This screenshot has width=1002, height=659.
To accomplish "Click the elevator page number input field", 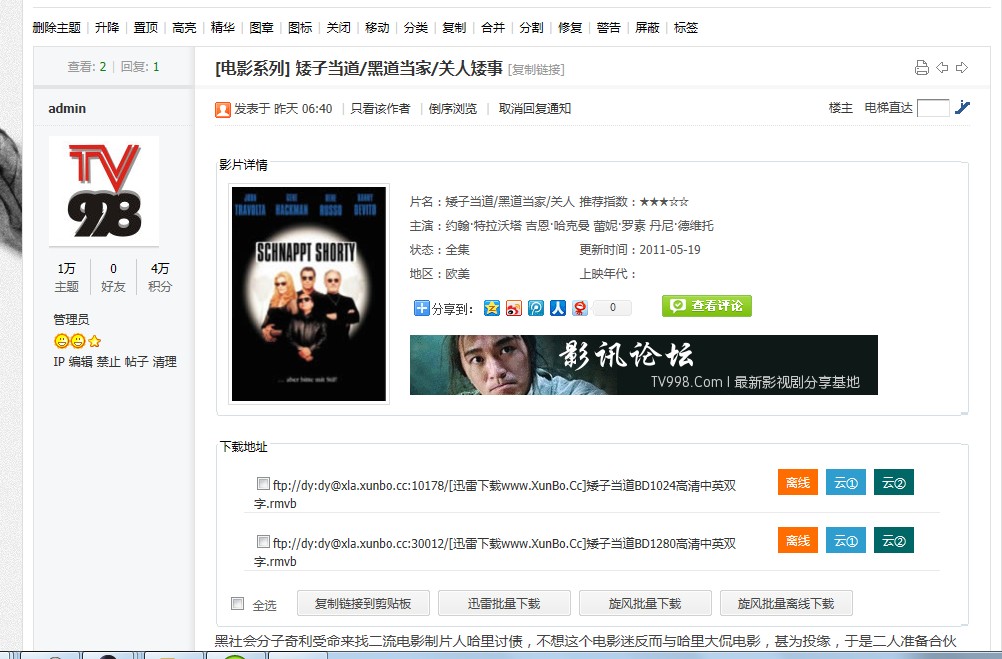I will click(x=934, y=108).
